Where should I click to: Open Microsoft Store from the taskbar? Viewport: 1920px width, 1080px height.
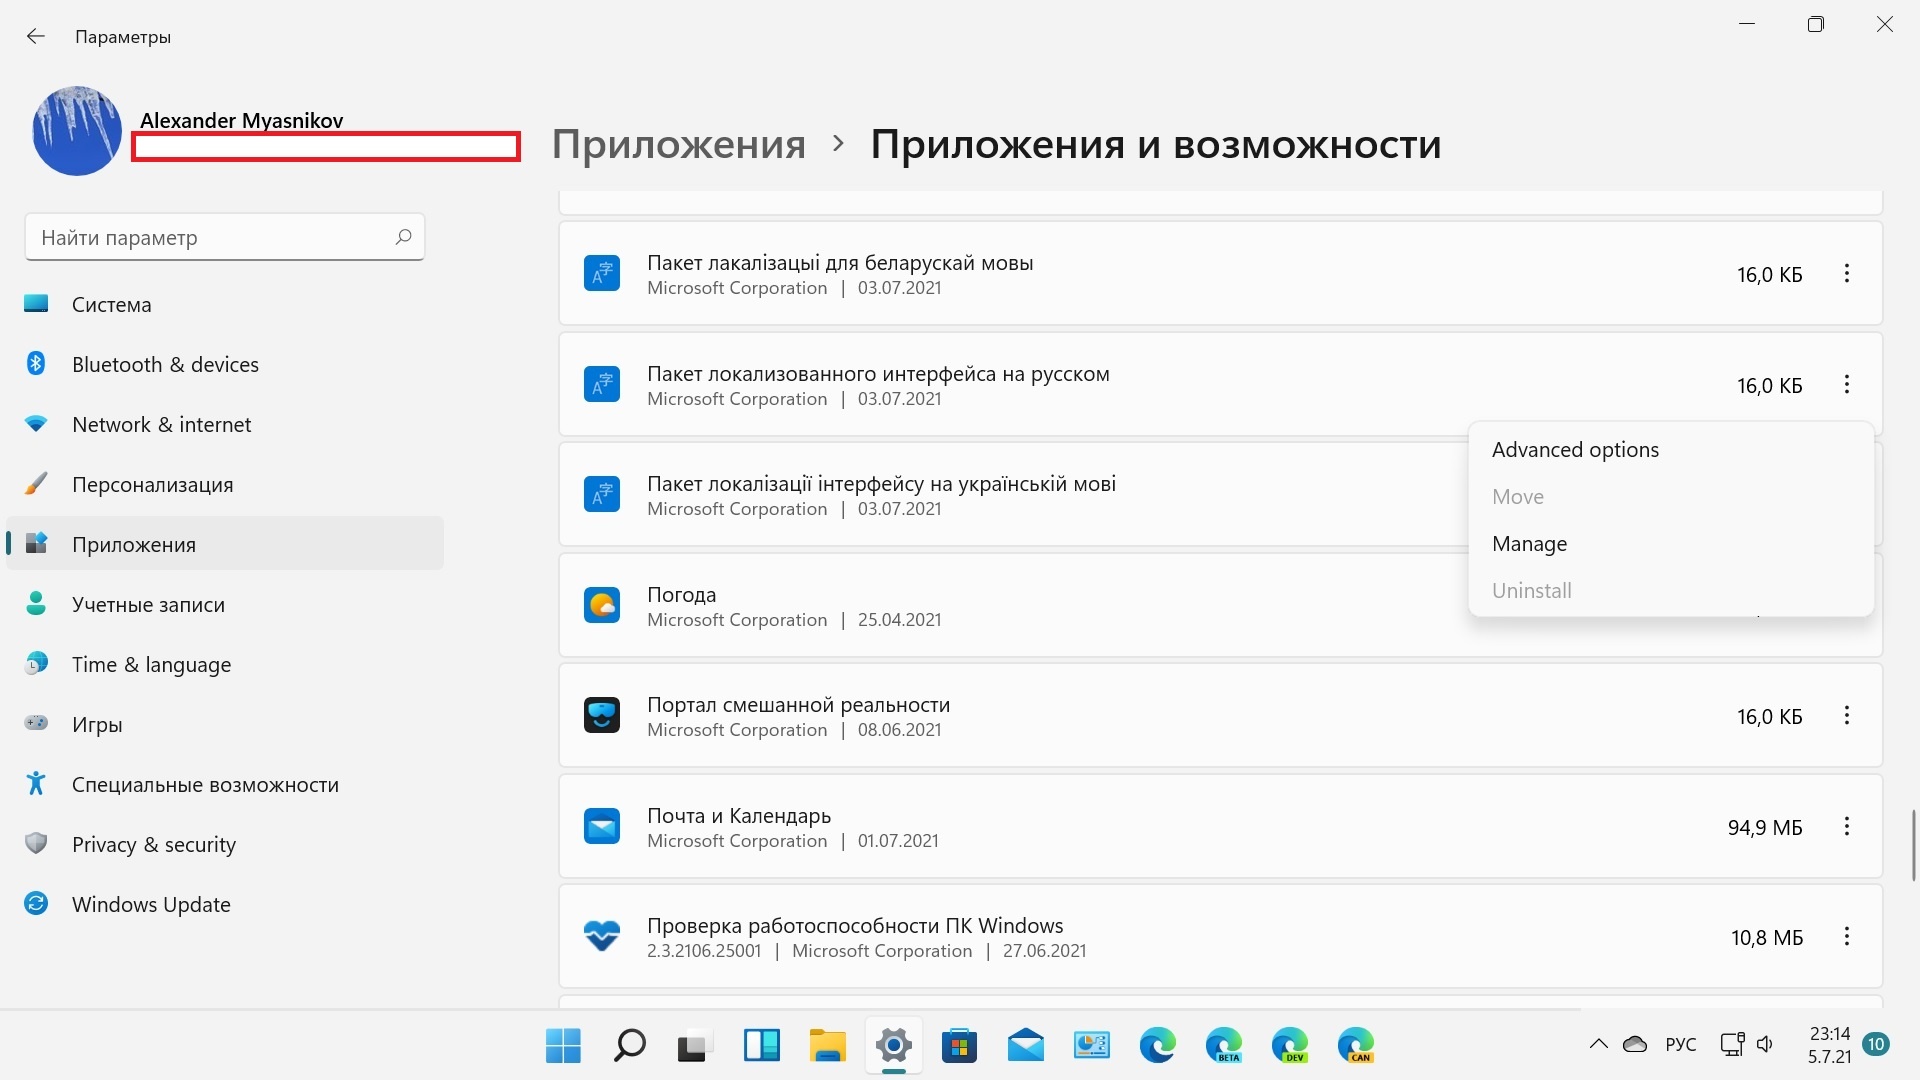tap(959, 1045)
